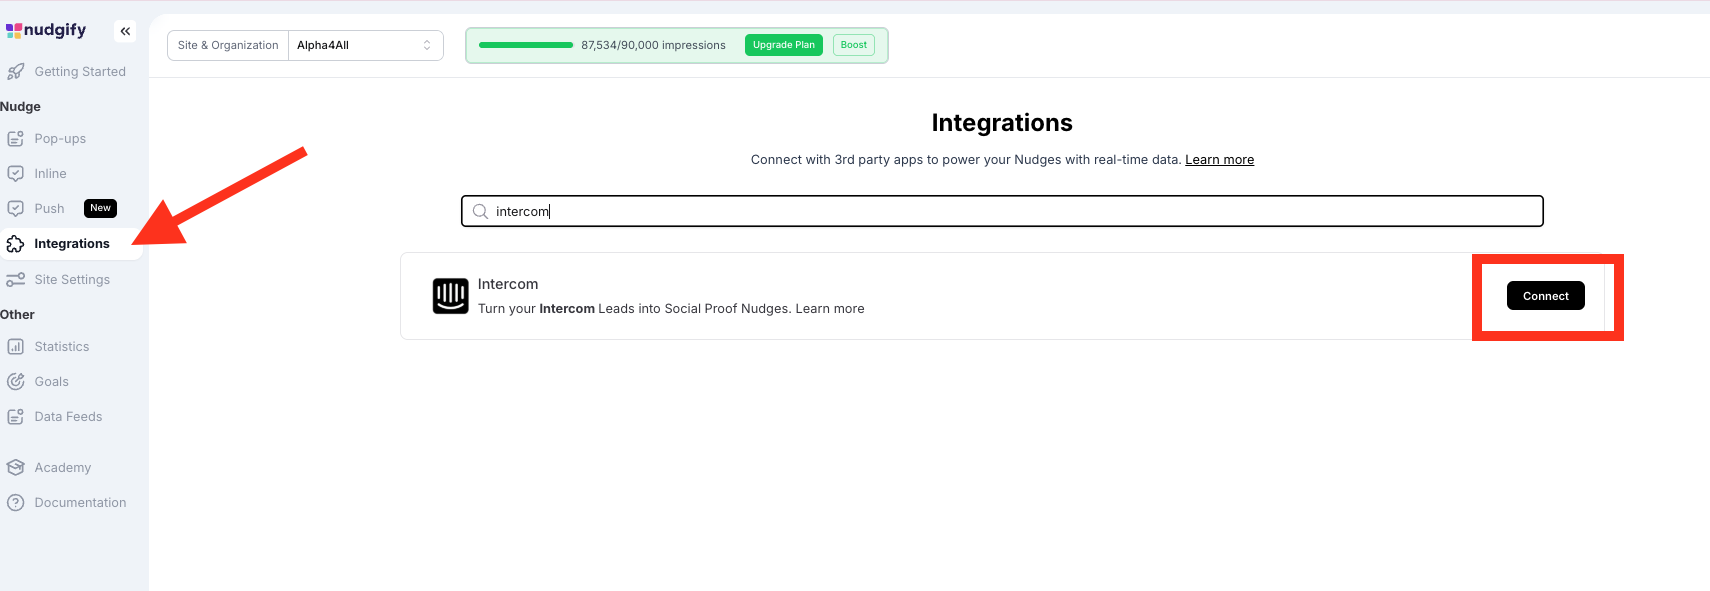
Task: Open Learn more link in Intercom description
Action: point(829,309)
